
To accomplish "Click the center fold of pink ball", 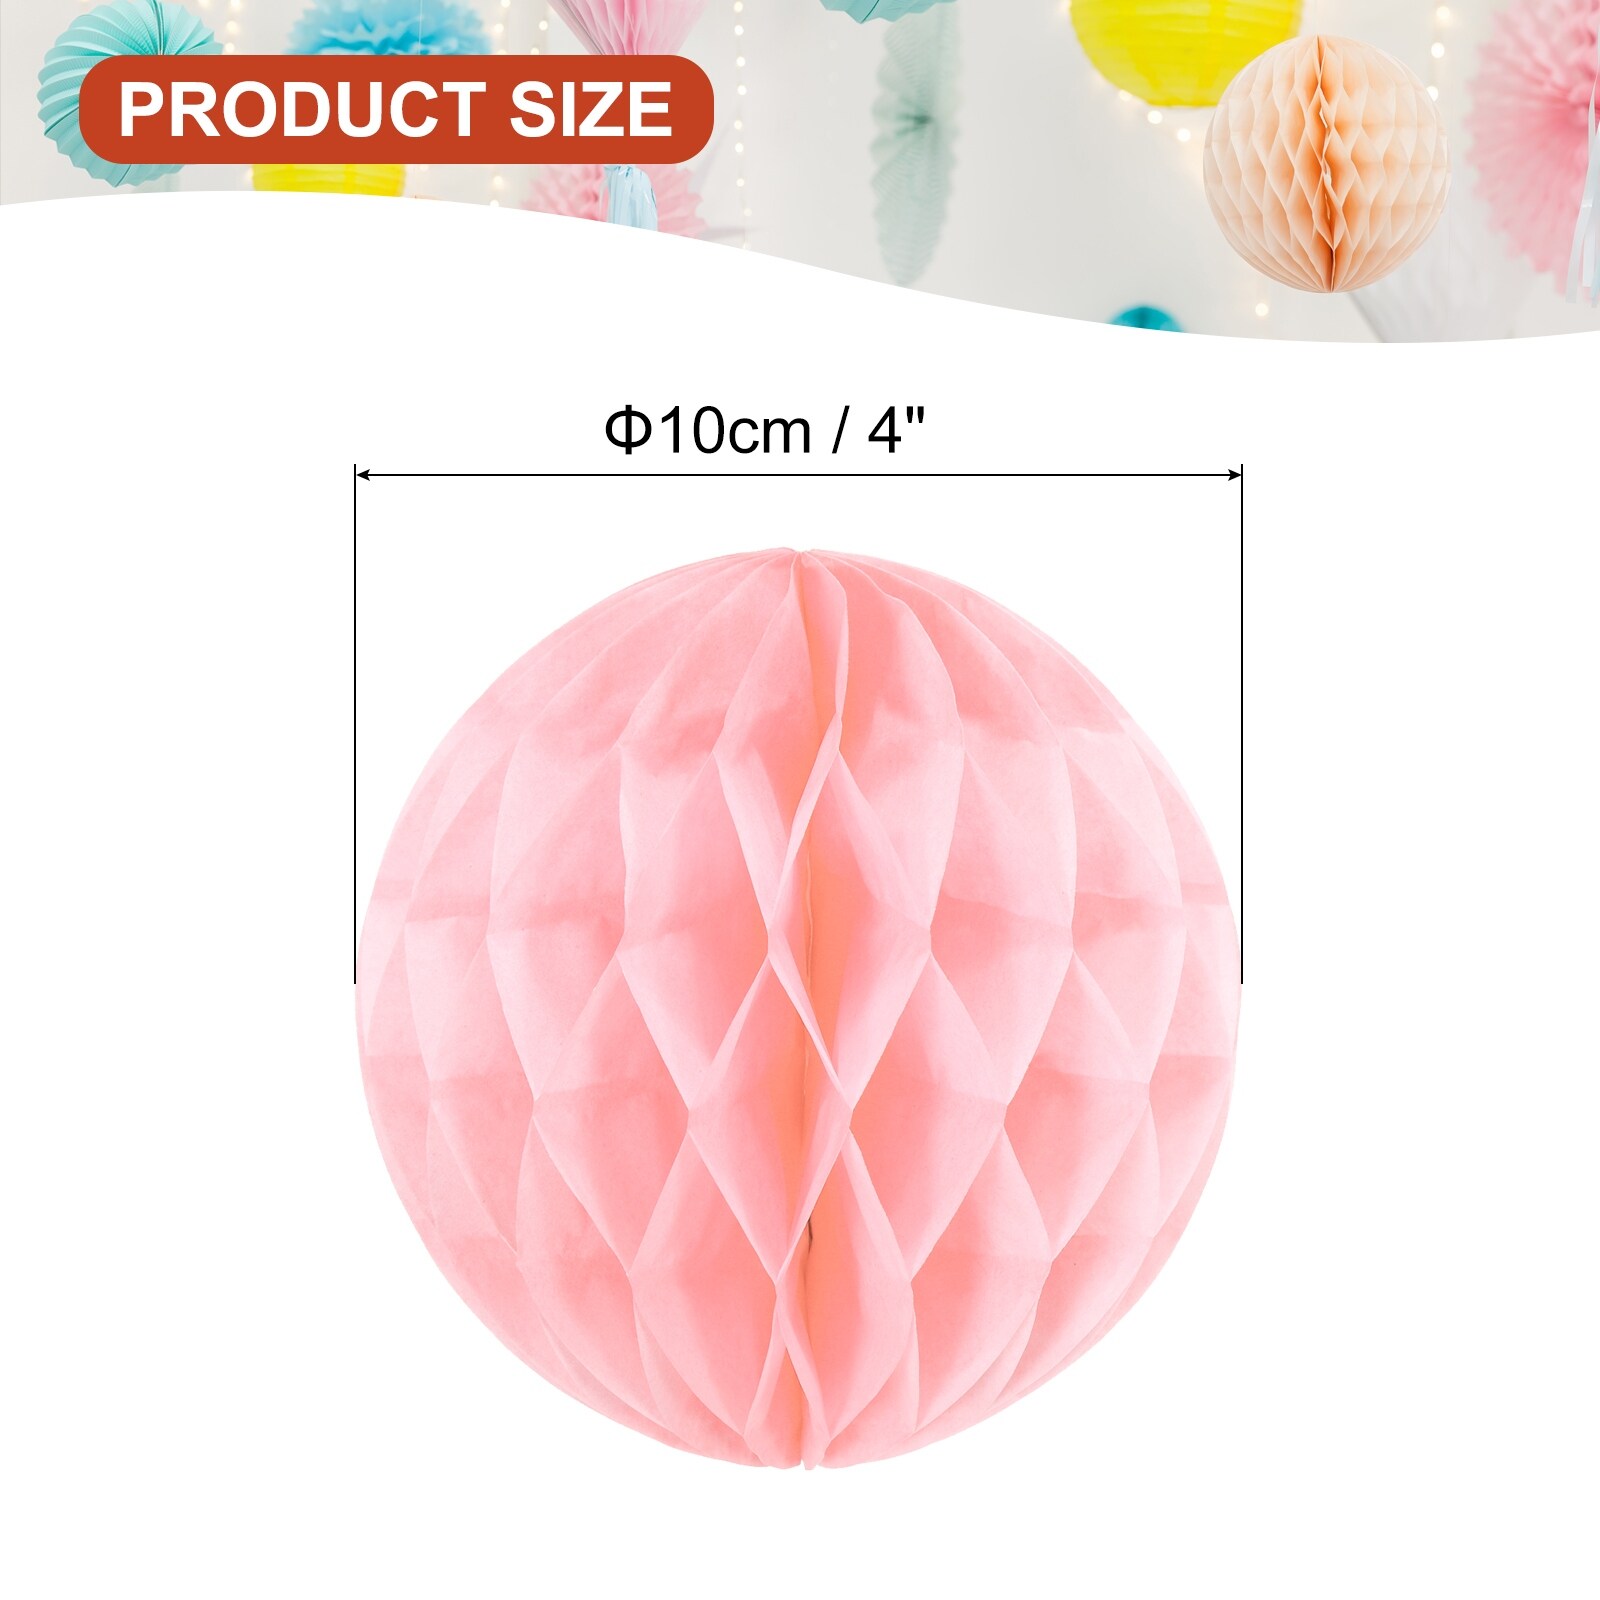I will [x=802, y=1008].
